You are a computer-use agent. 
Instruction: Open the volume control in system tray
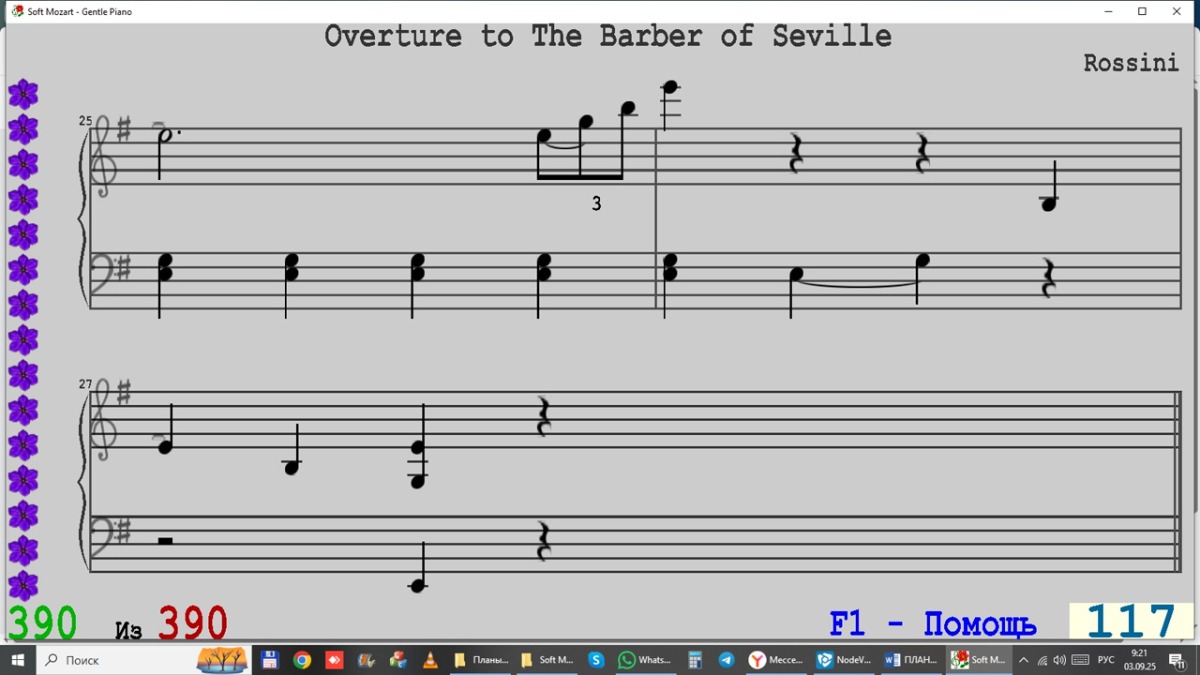pyautogui.click(x=1059, y=660)
